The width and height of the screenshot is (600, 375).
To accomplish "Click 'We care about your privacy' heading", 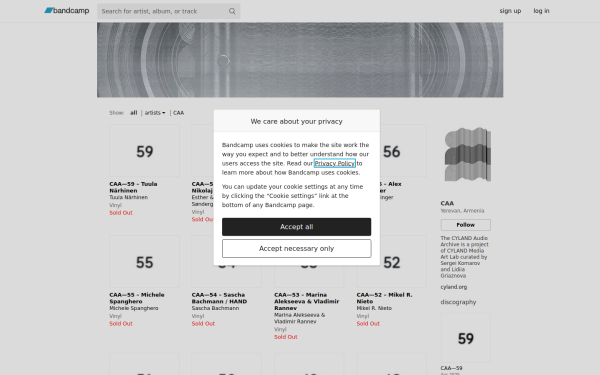I will click(297, 121).
